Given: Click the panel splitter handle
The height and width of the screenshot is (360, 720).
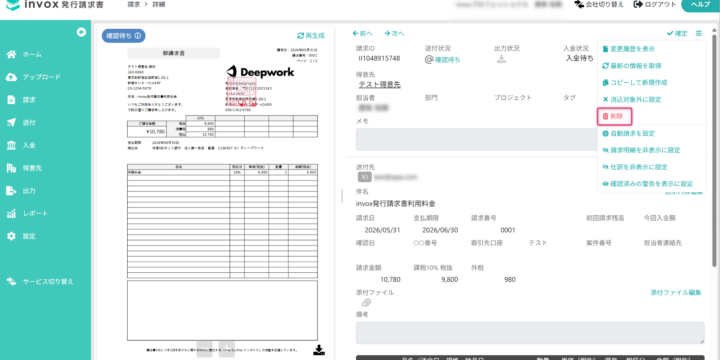Looking at the screenshot, I should tap(342, 196).
